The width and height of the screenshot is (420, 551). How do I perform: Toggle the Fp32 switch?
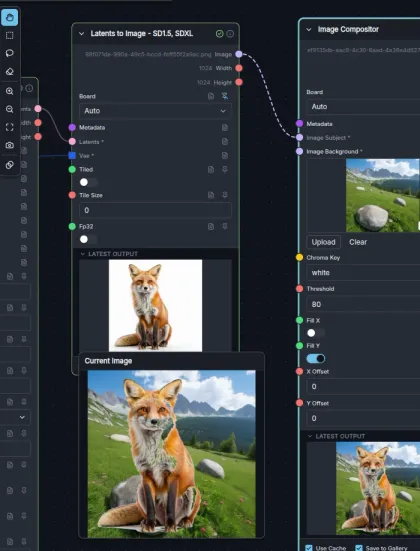click(x=88, y=239)
